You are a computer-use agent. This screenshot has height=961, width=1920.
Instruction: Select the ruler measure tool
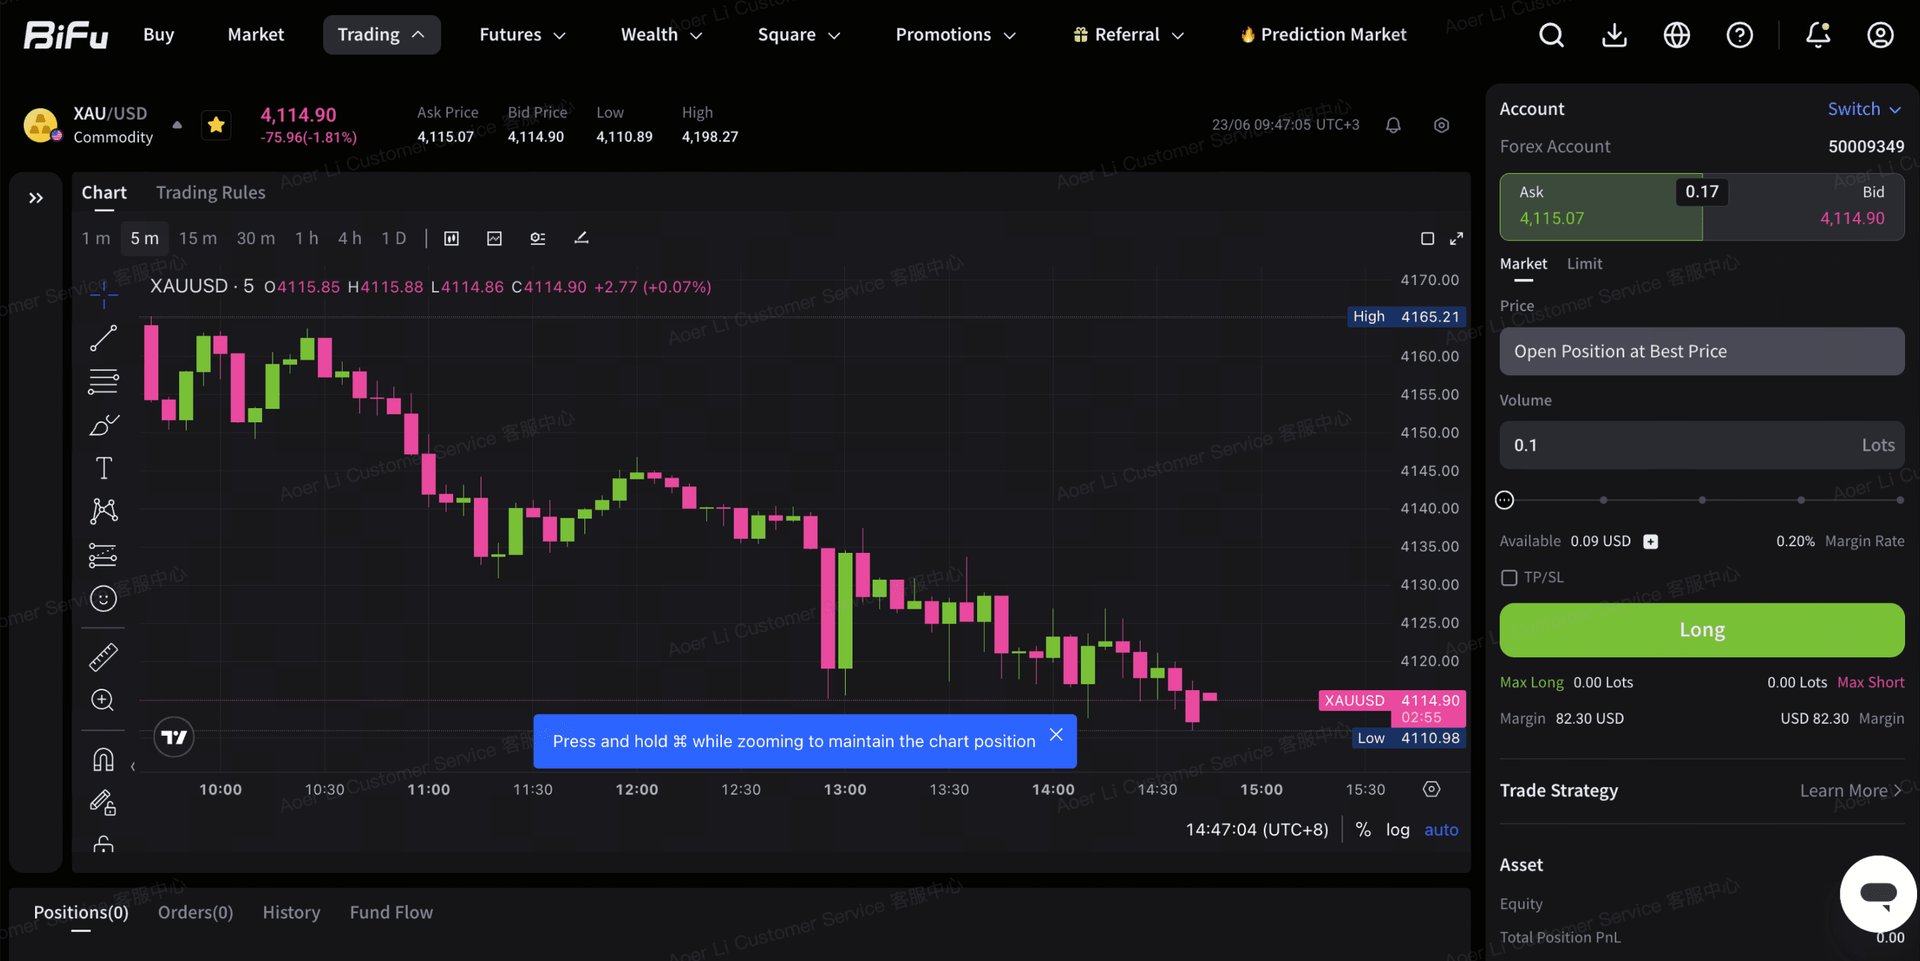pos(103,657)
